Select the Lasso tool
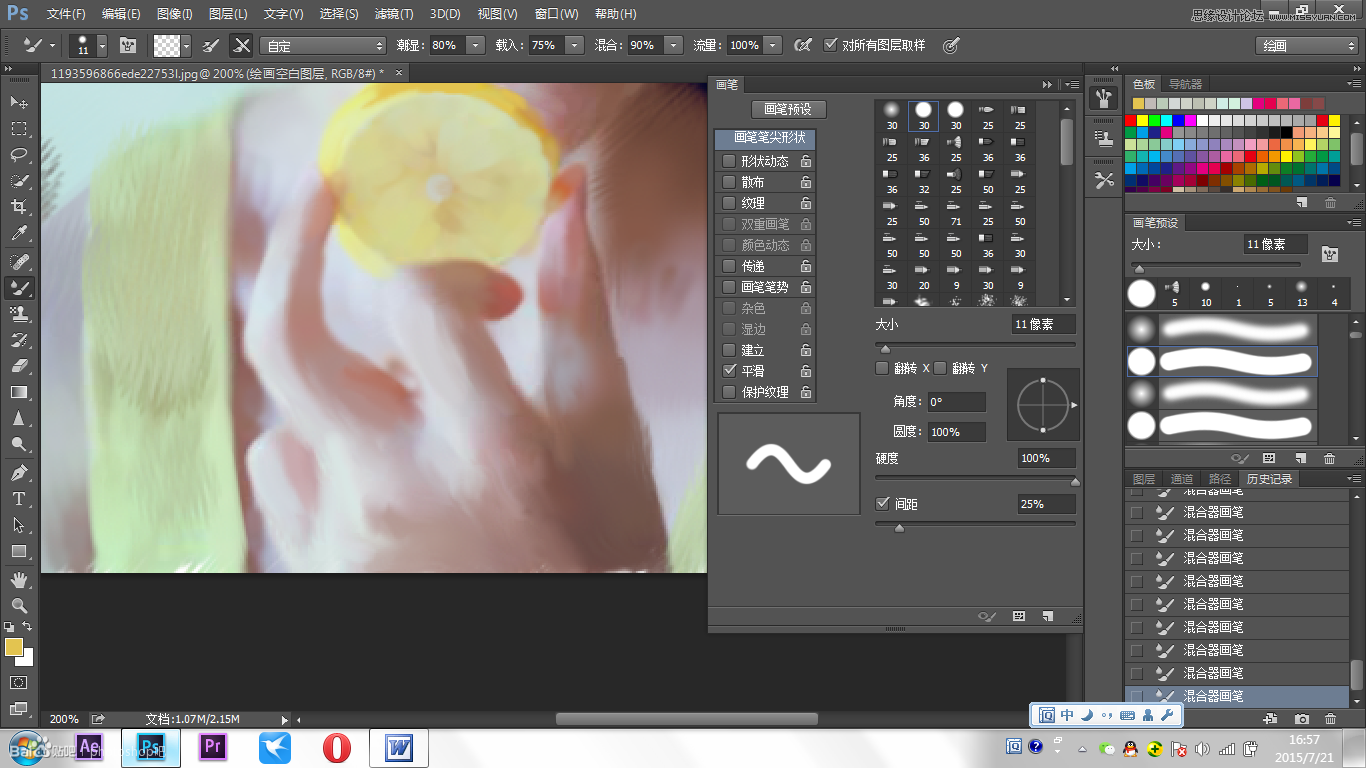The height and width of the screenshot is (768, 1366). (18, 155)
